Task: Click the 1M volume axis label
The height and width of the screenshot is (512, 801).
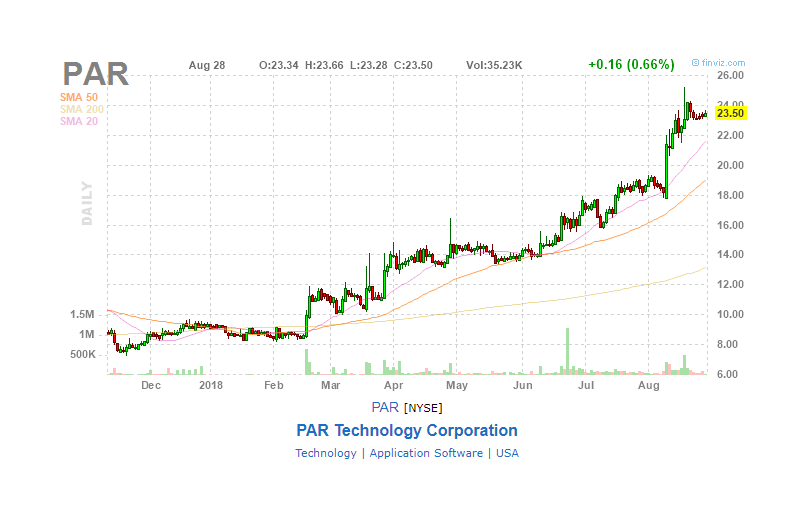Action: tap(87, 335)
